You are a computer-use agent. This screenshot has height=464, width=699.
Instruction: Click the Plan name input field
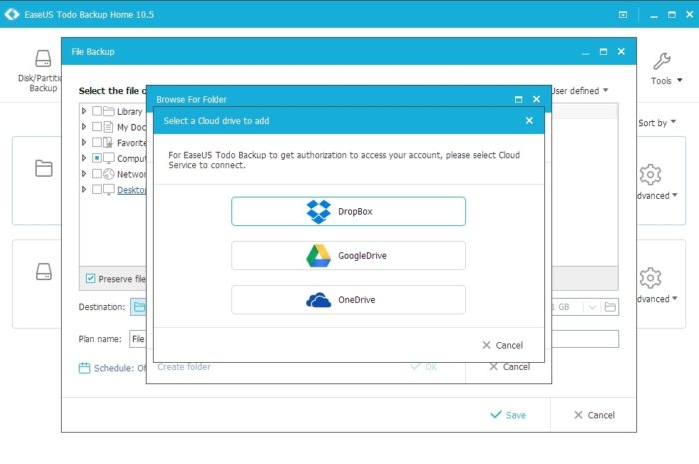pyautogui.click(x=374, y=339)
